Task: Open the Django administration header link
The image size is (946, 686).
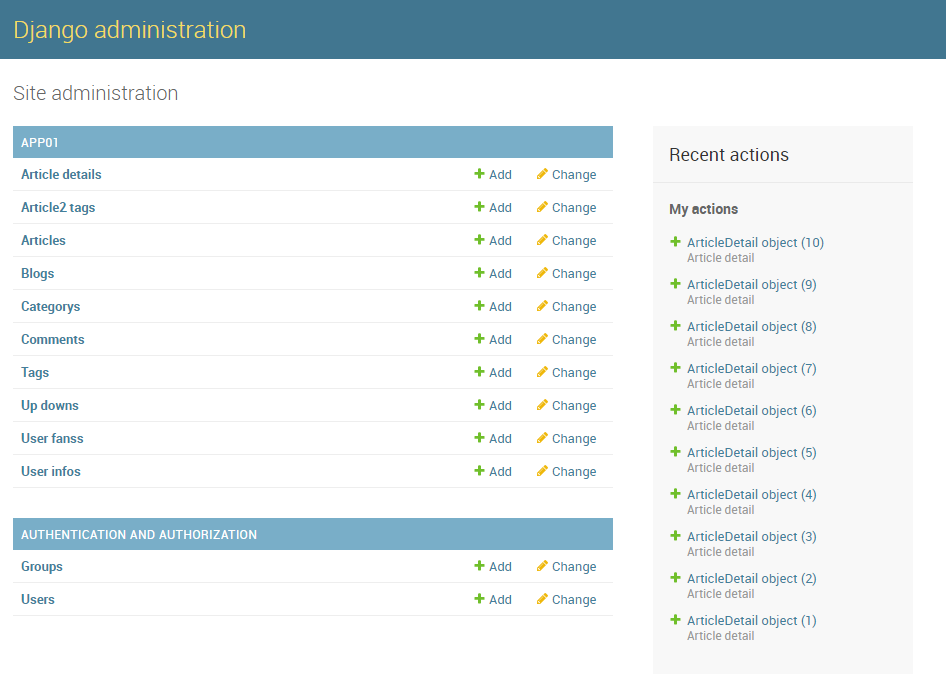Action: [130, 30]
